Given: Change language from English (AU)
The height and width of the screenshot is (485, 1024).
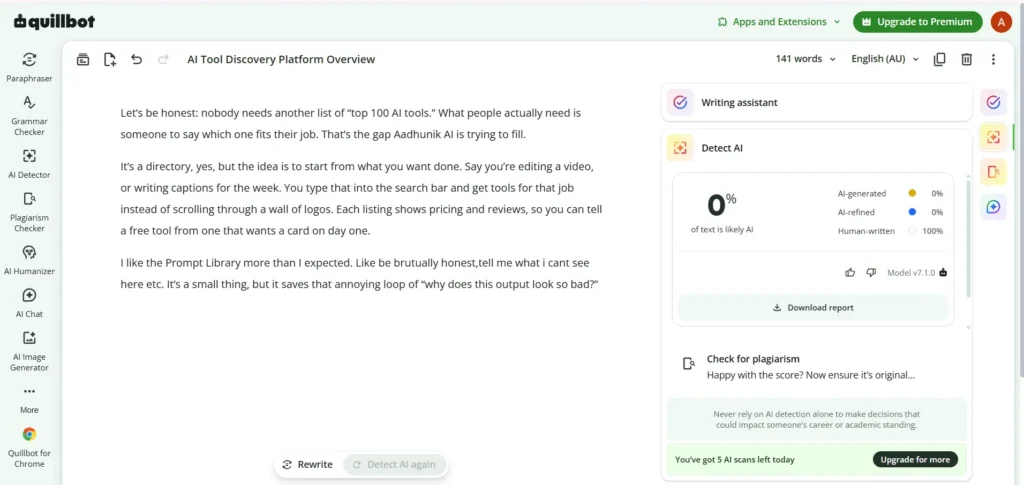Looking at the screenshot, I should (885, 59).
